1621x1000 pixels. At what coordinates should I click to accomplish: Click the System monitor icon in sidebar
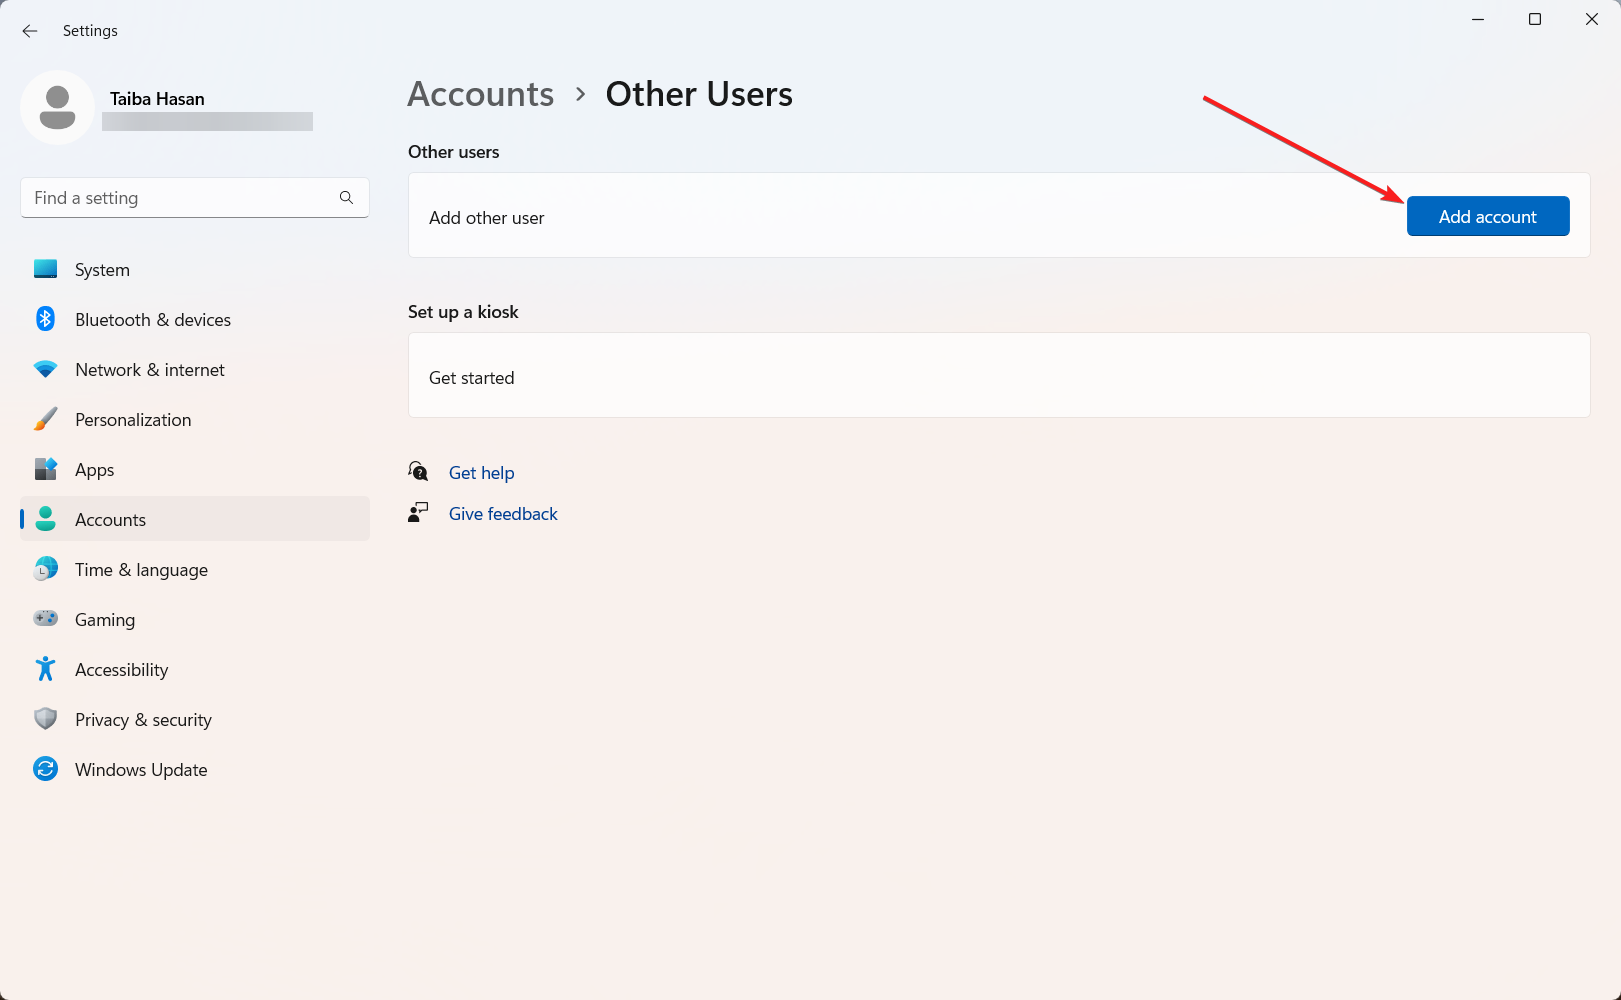pos(45,269)
